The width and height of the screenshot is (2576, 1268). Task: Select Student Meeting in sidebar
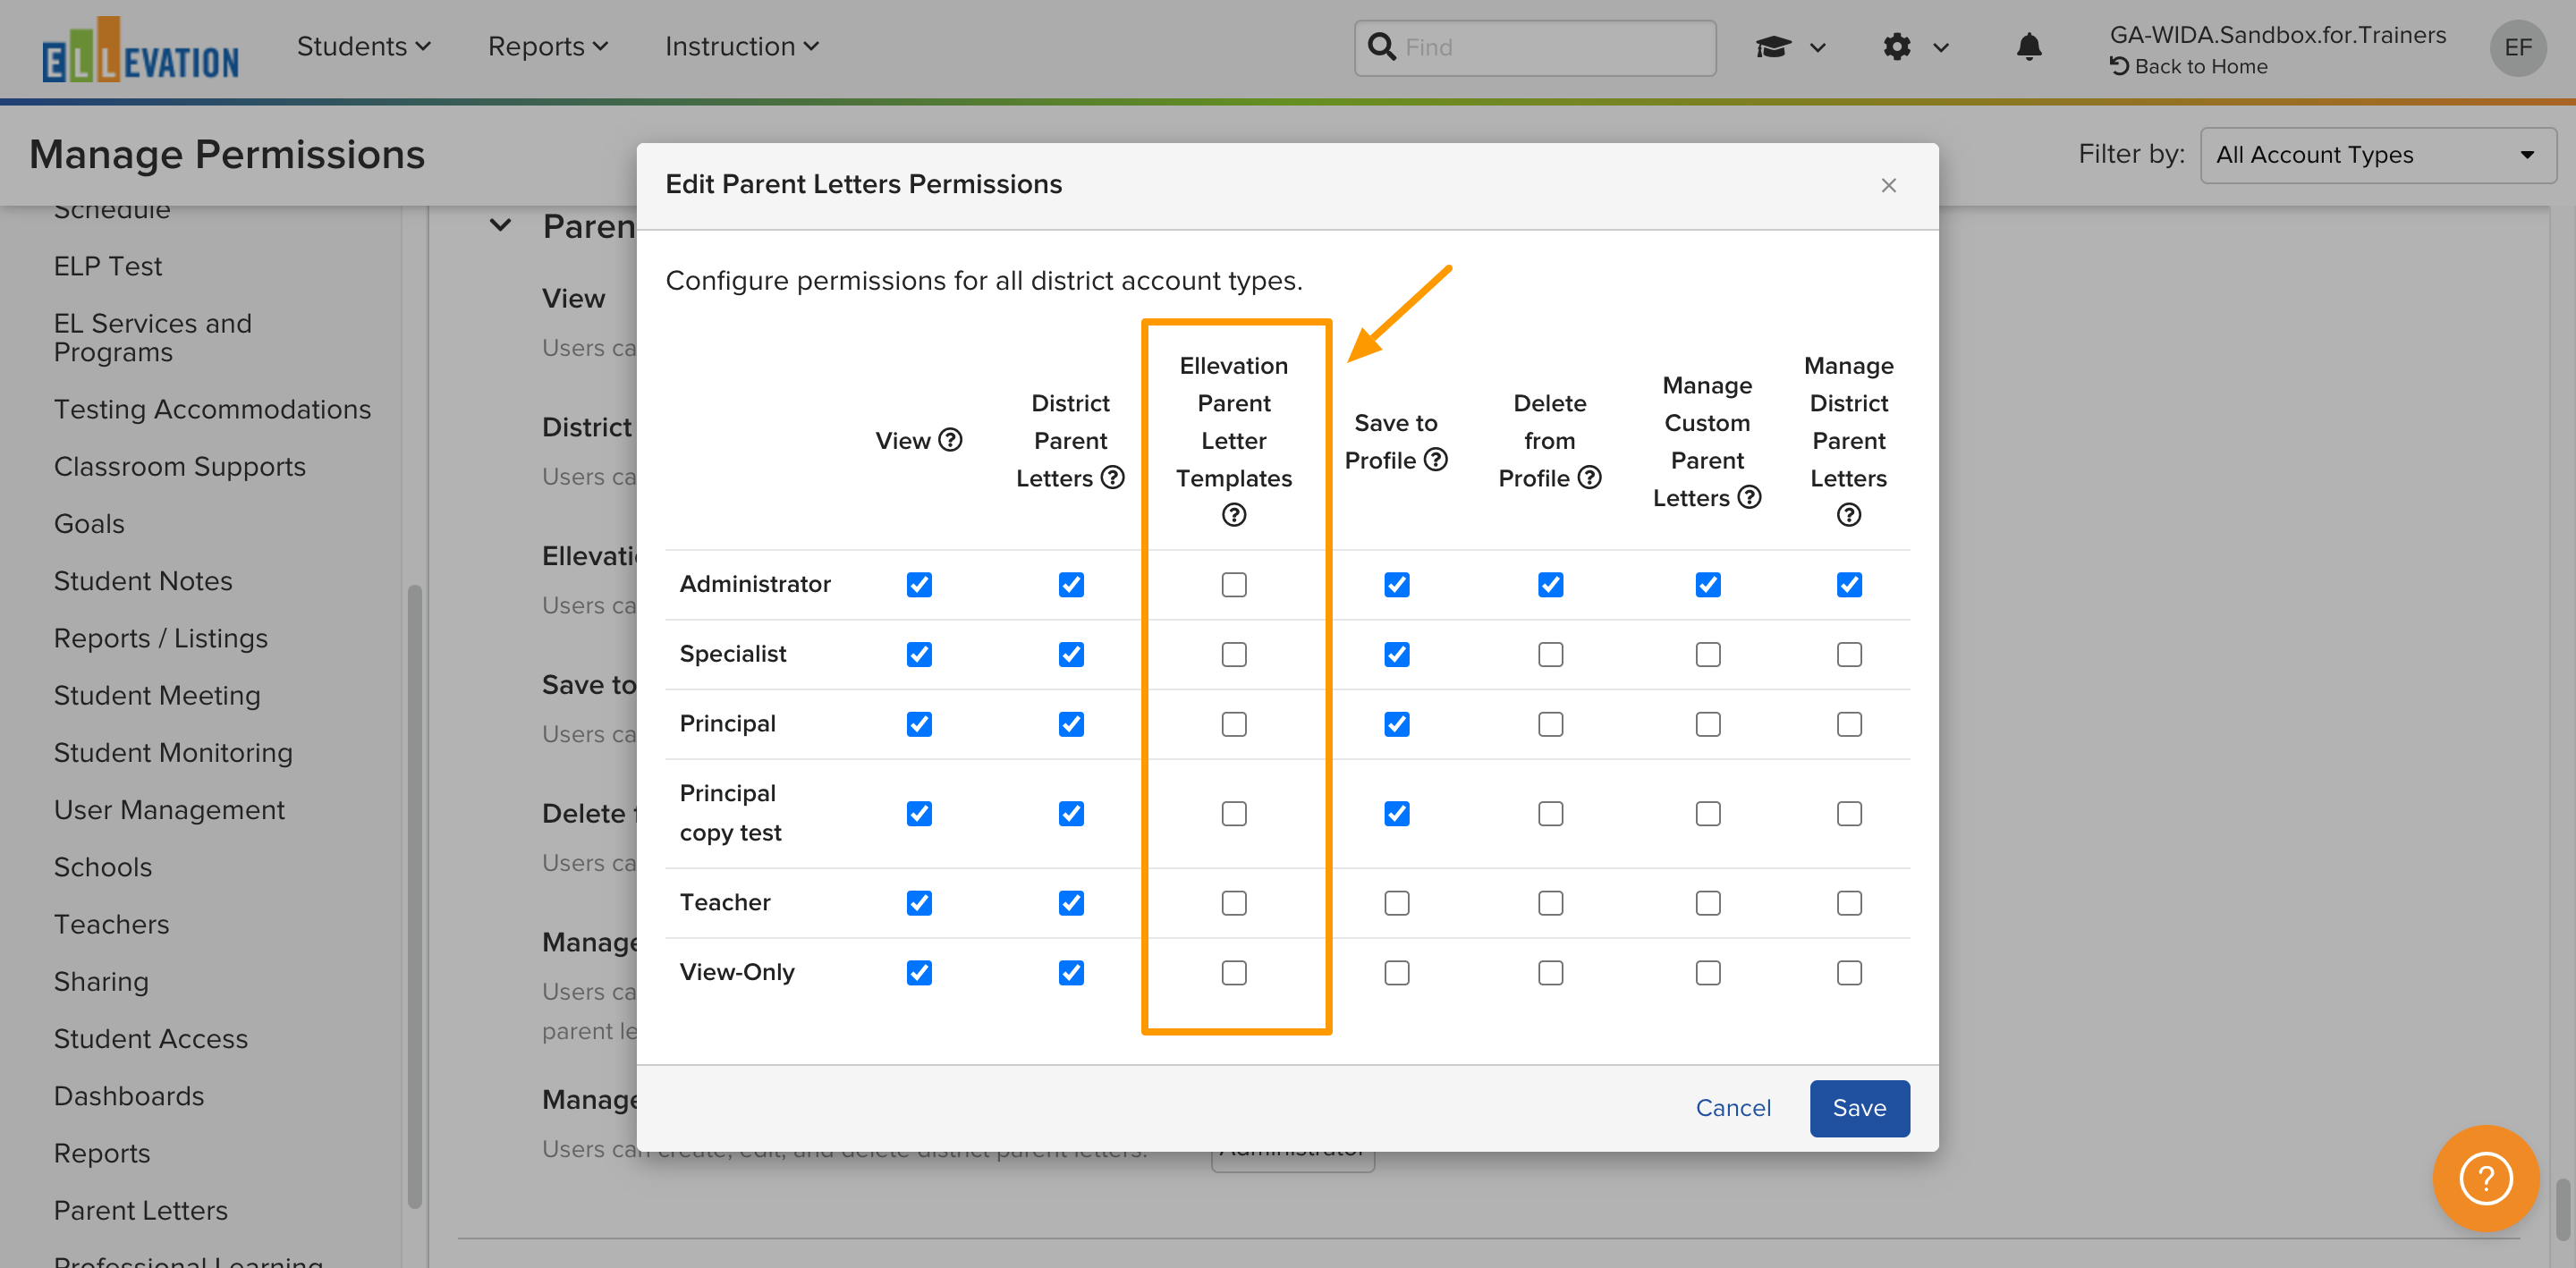point(157,696)
